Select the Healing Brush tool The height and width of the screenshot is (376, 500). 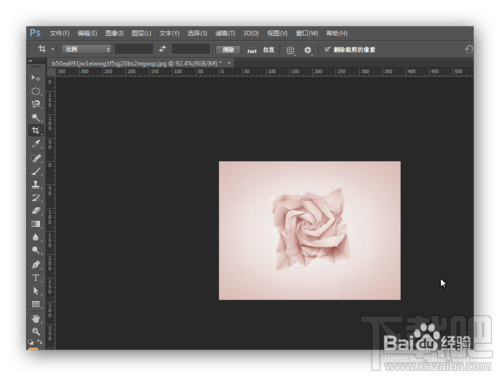[36, 158]
